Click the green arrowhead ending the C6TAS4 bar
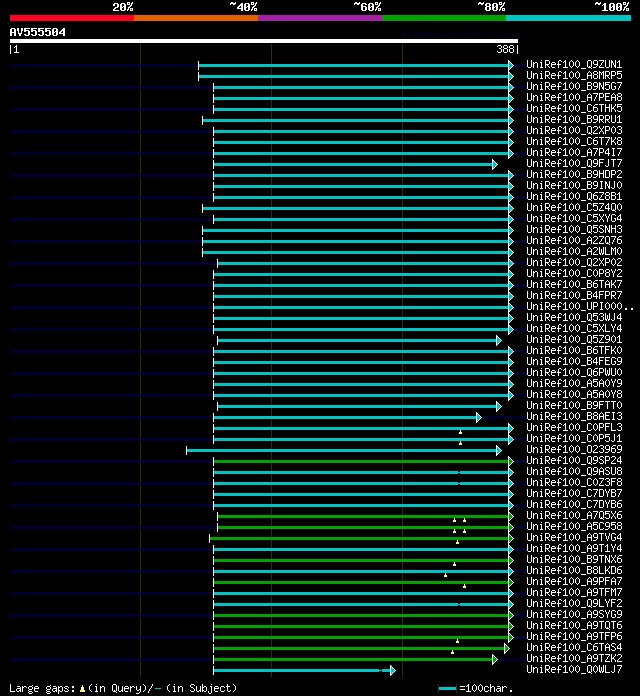The height and width of the screenshot is (696, 640). pos(507,649)
